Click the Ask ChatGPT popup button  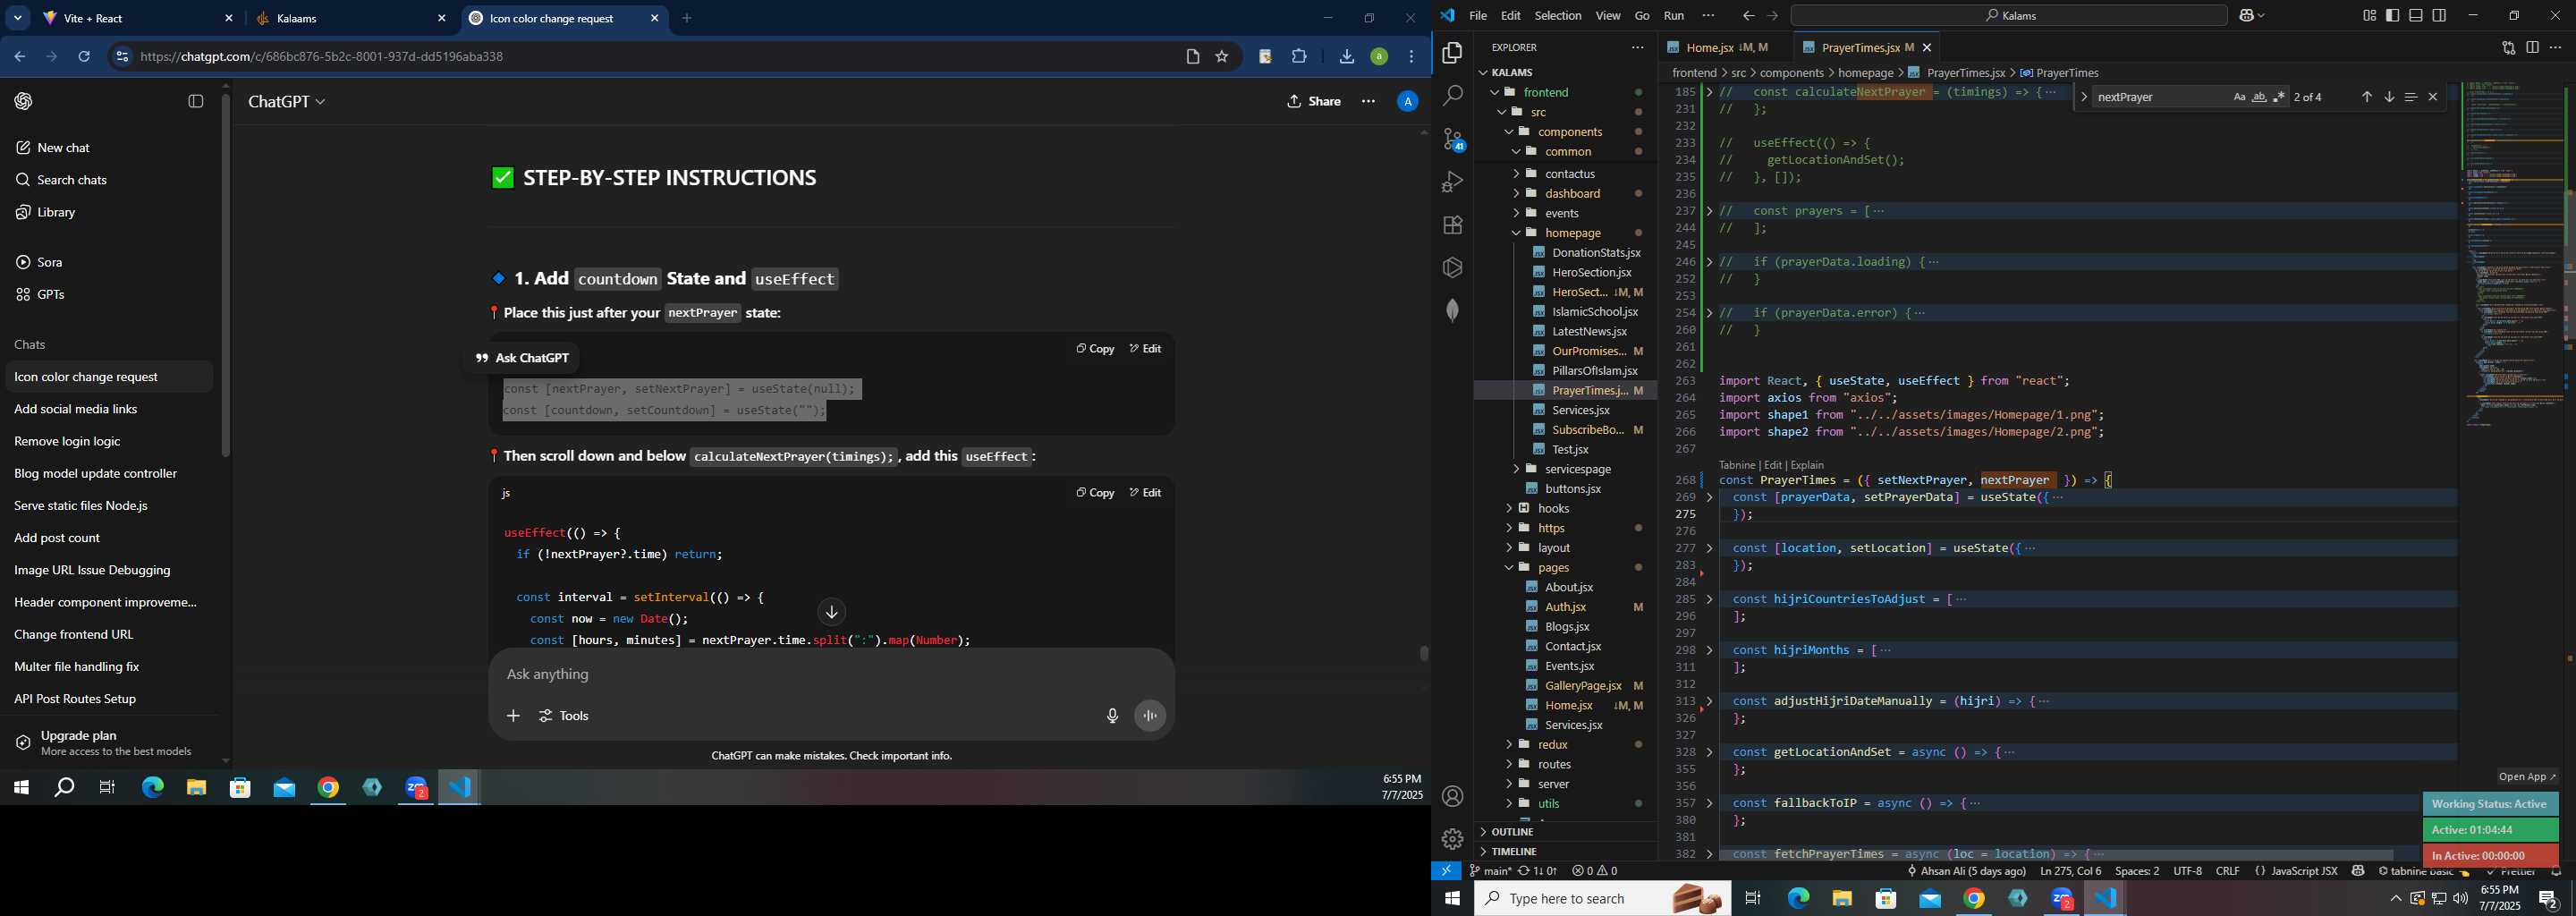522,358
